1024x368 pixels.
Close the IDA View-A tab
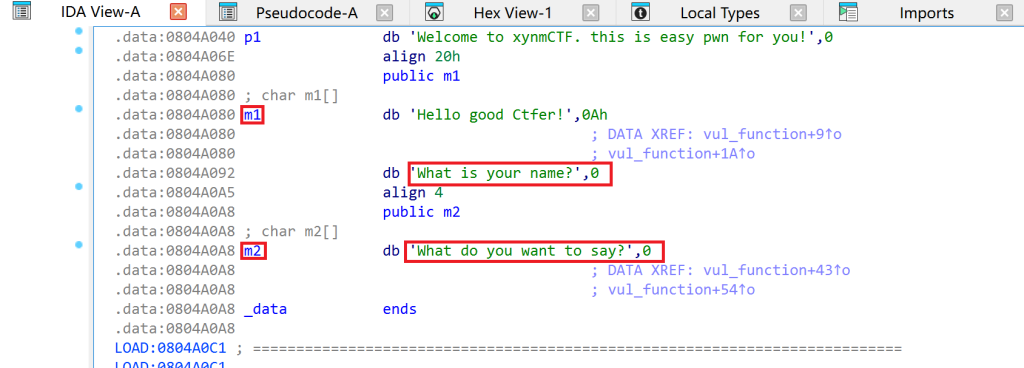[x=178, y=12]
